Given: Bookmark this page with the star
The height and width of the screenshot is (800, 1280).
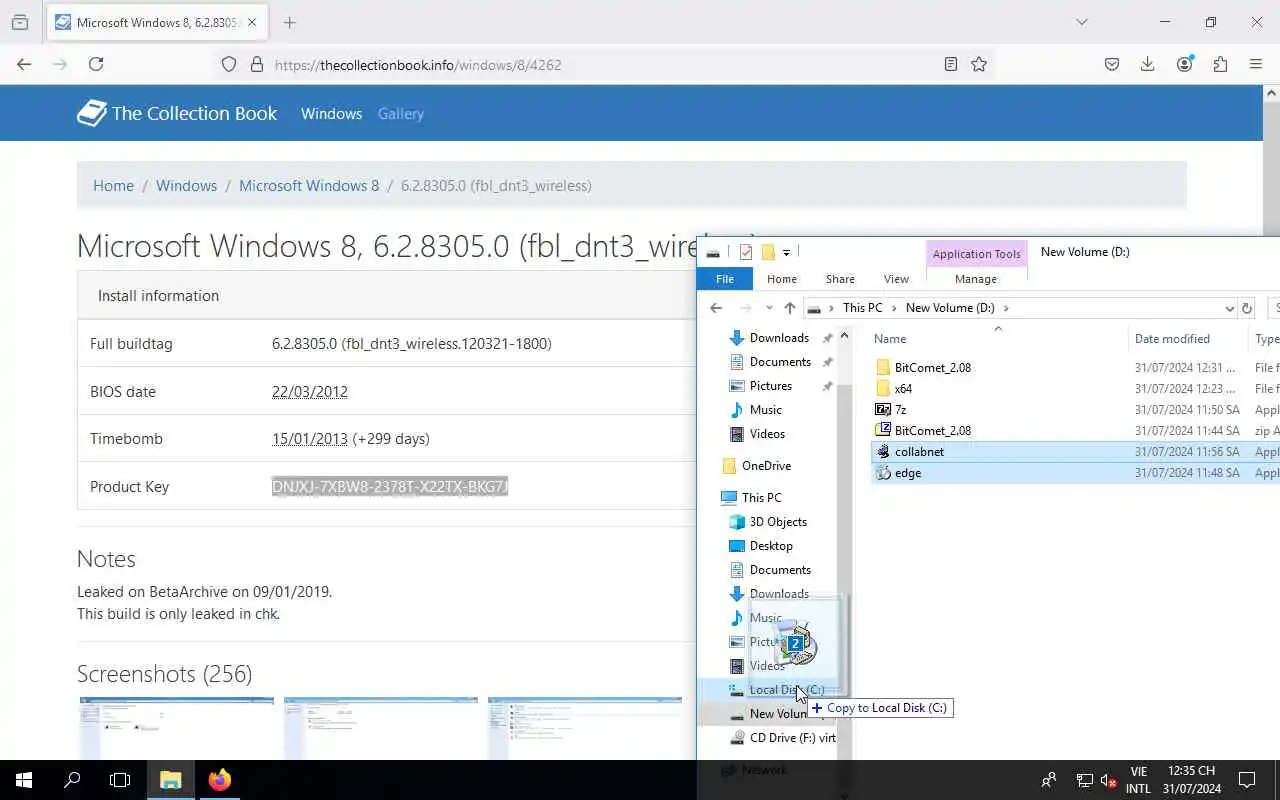Looking at the screenshot, I should 979,64.
